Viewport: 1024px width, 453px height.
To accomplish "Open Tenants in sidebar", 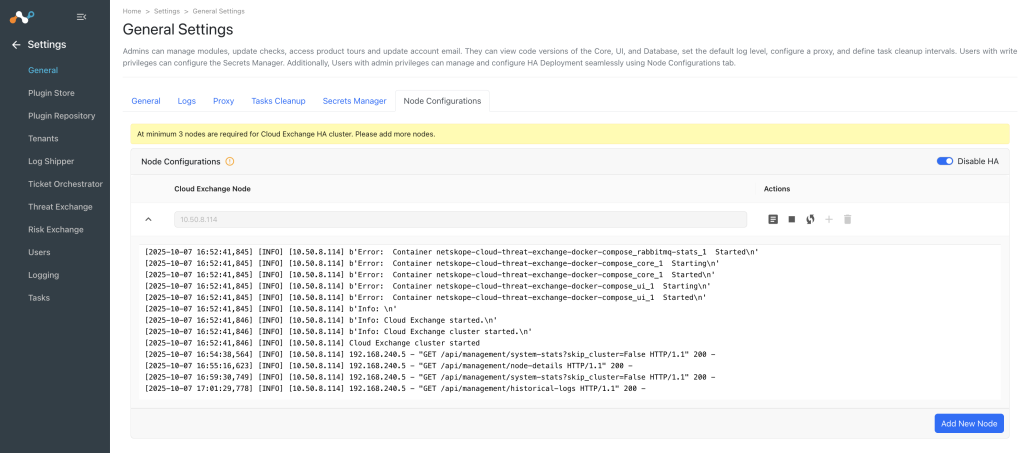I will coord(43,138).
